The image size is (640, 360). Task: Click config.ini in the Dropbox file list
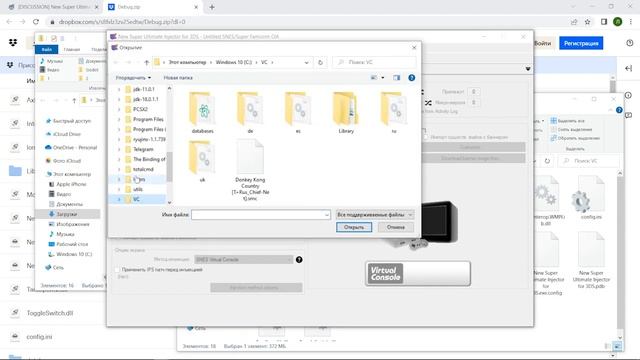(x=39, y=337)
